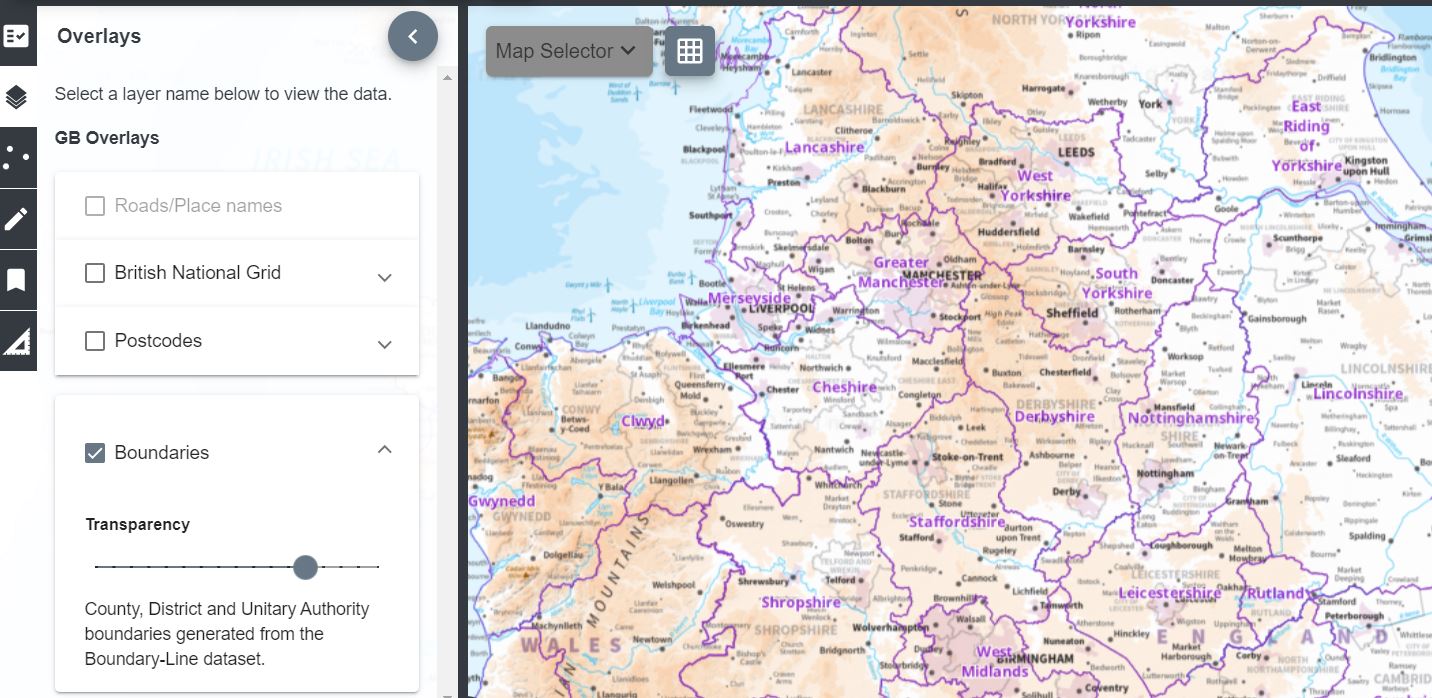Select the Overlays layers icon
This screenshot has height=698, width=1432.
(17, 97)
